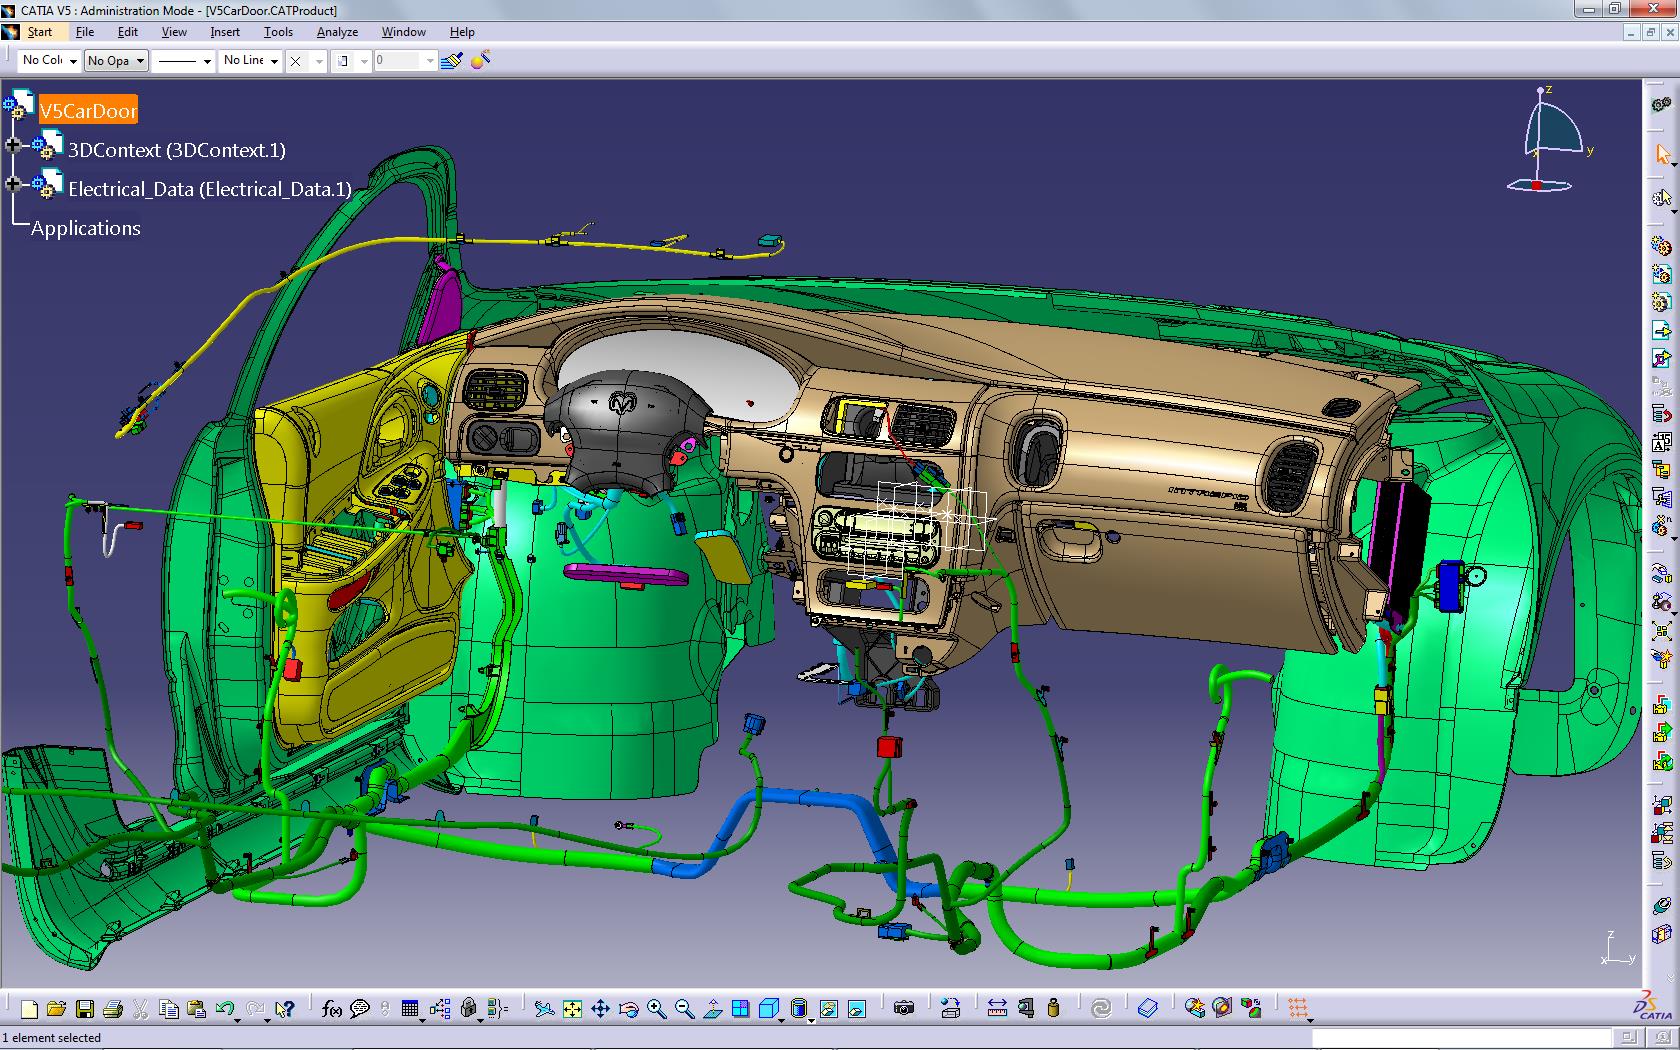Toggle the Multi-View display icon
The width and height of the screenshot is (1680, 1050).
(742, 1008)
